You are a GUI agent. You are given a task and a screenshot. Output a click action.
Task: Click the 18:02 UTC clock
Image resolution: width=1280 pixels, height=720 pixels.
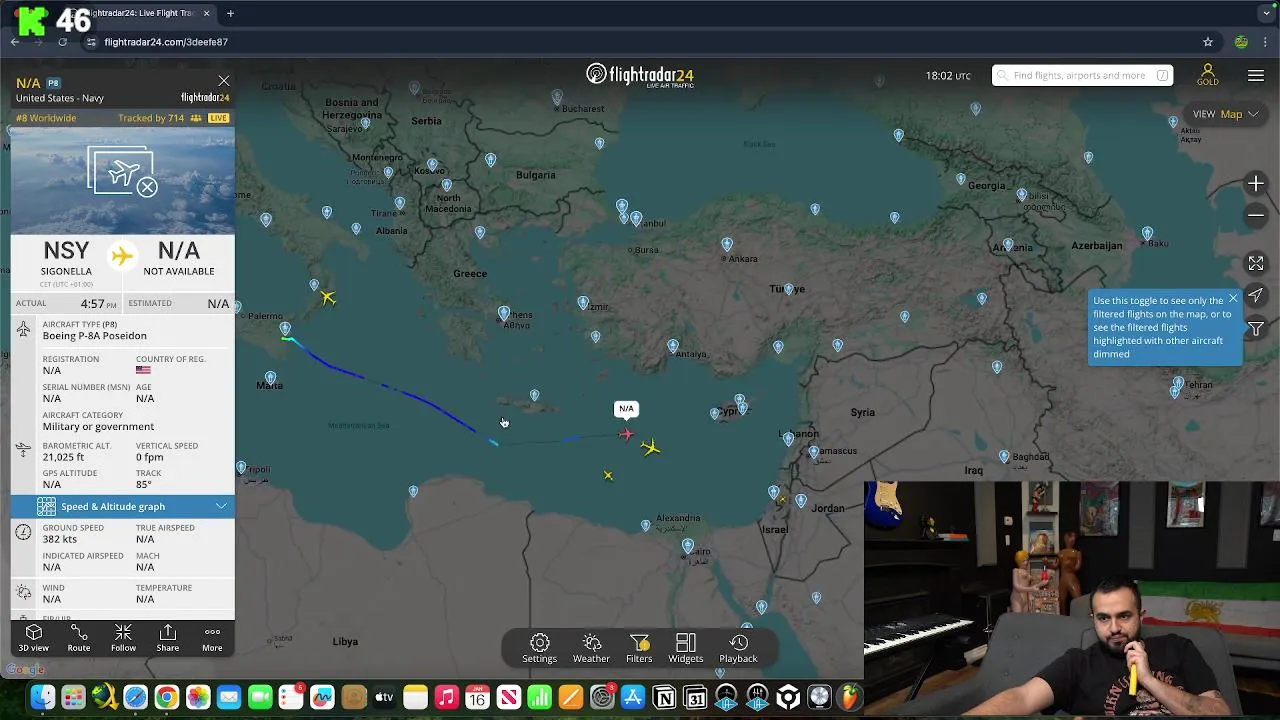pyautogui.click(x=948, y=76)
